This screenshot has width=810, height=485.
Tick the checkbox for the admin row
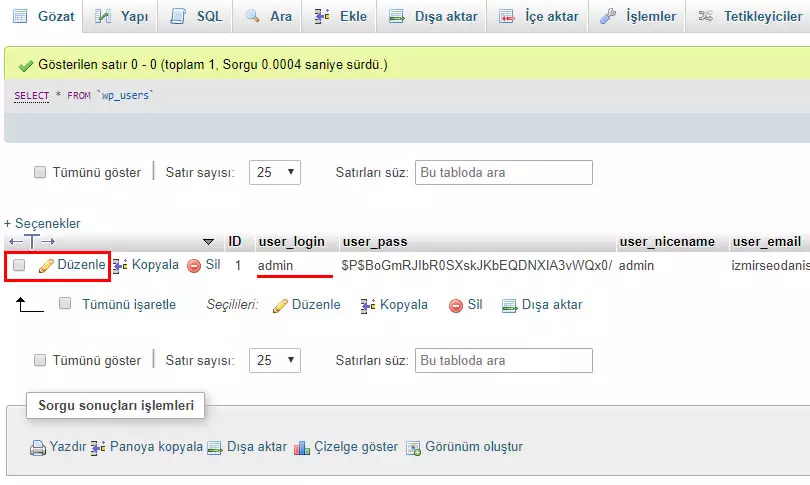[x=19, y=266]
